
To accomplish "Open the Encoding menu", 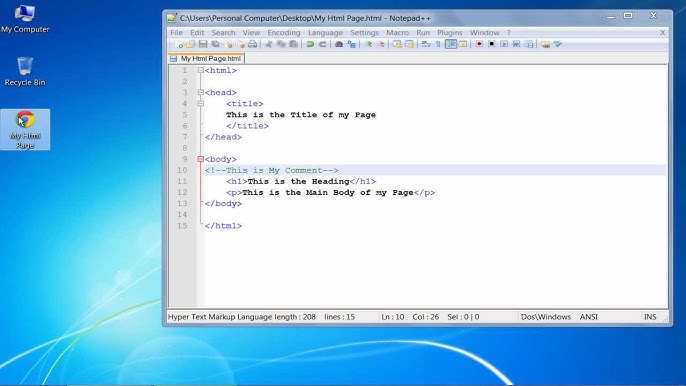I will [x=284, y=33].
